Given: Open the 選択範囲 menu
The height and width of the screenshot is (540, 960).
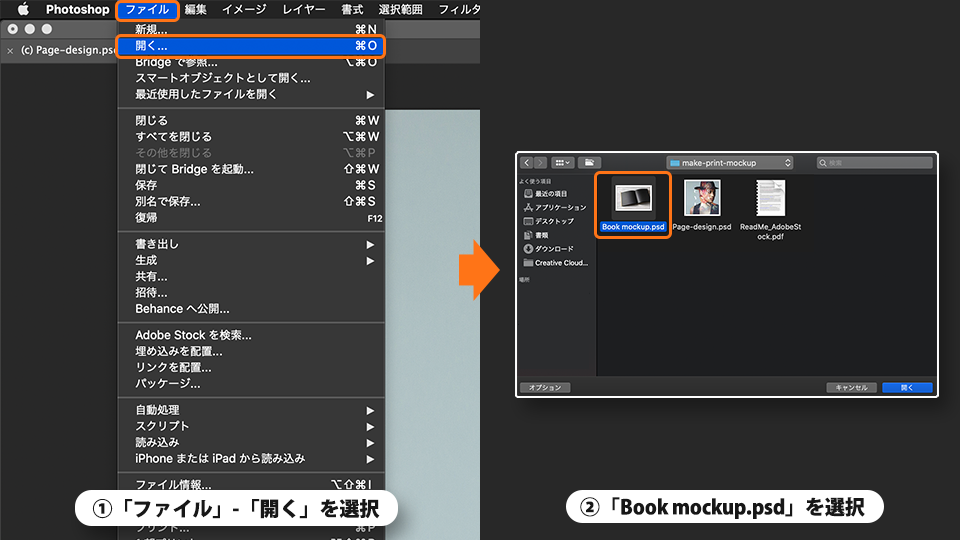Looking at the screenshot, I should 400,9.
